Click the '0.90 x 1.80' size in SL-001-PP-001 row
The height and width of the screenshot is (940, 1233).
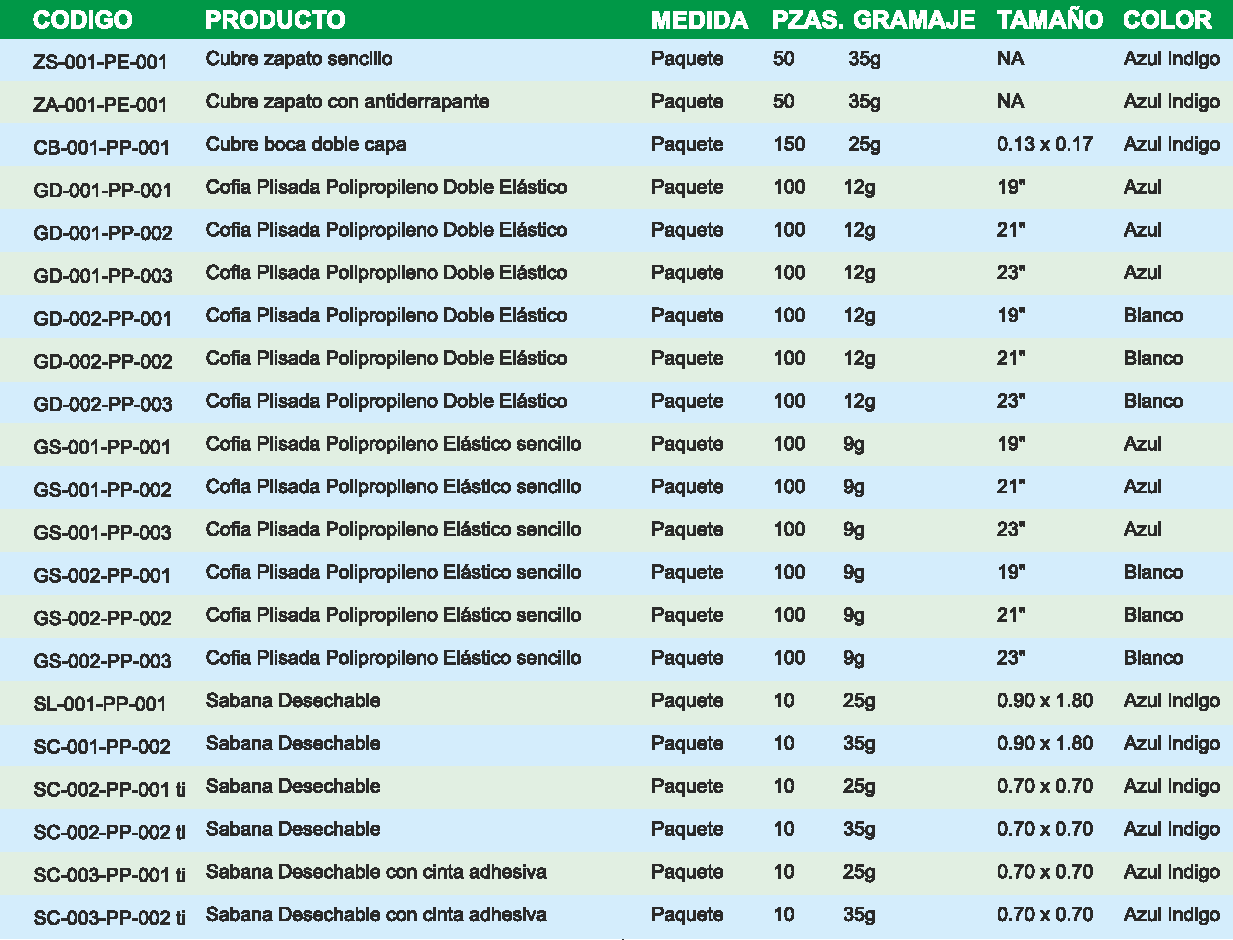1045,701
